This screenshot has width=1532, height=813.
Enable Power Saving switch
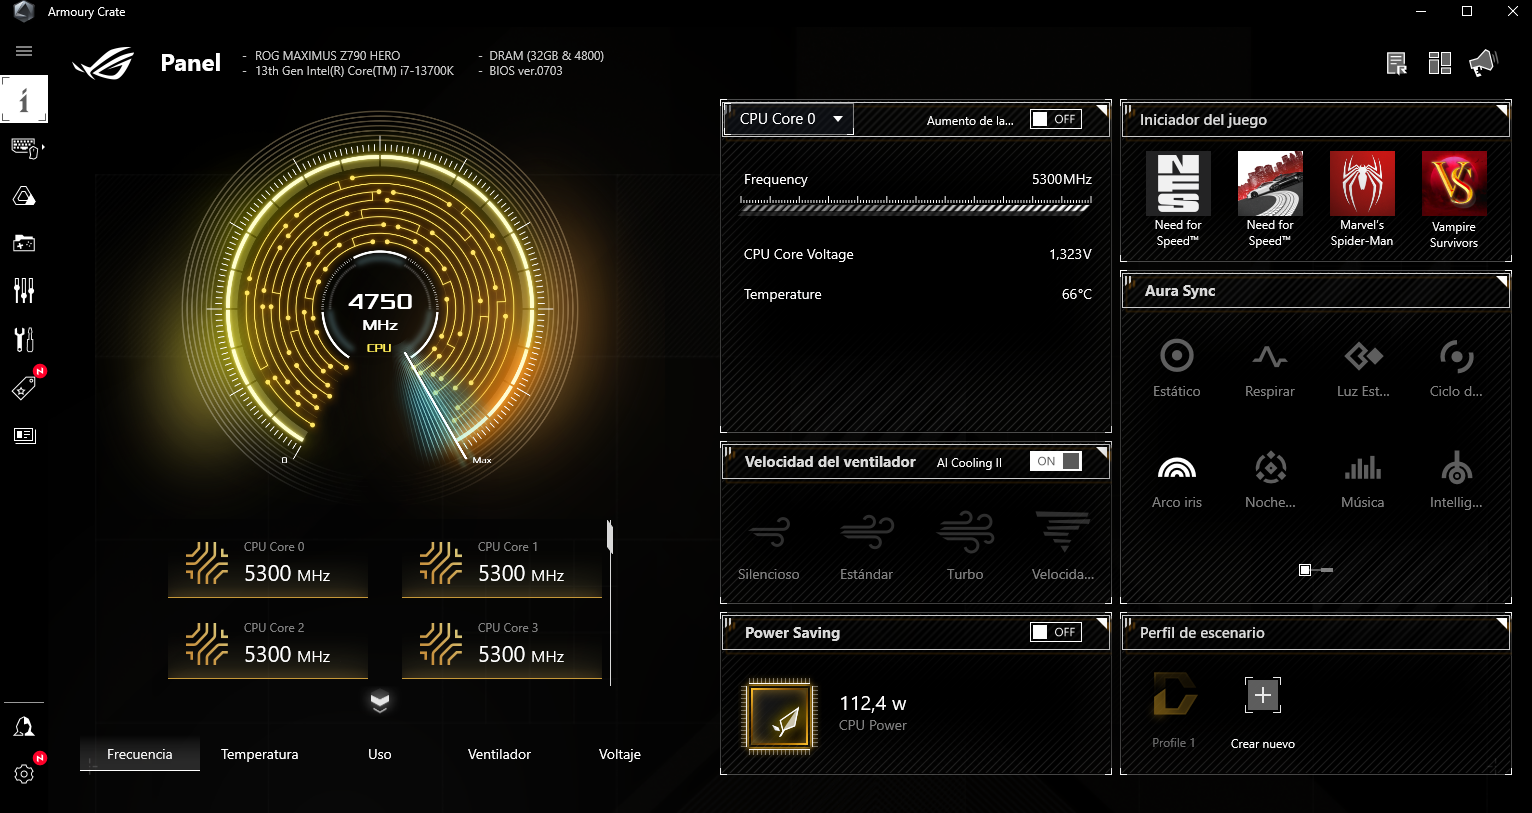[1056, 632]
